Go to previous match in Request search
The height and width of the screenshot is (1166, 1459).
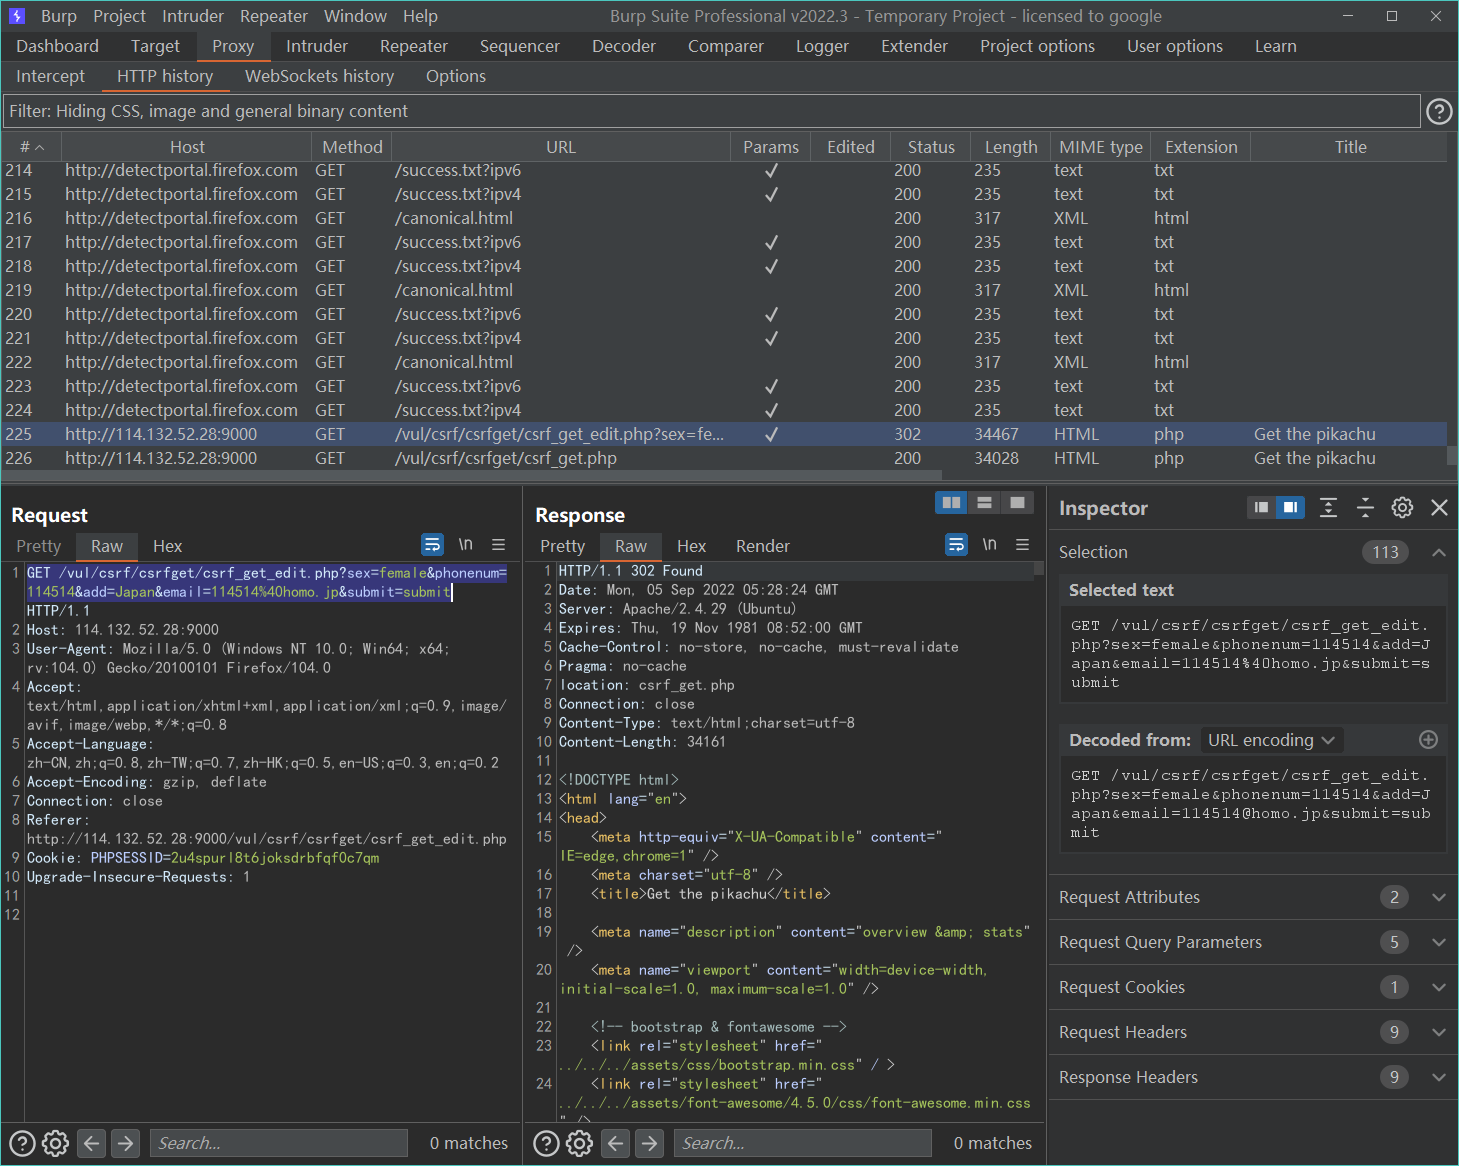click(x=92, y=1143)
